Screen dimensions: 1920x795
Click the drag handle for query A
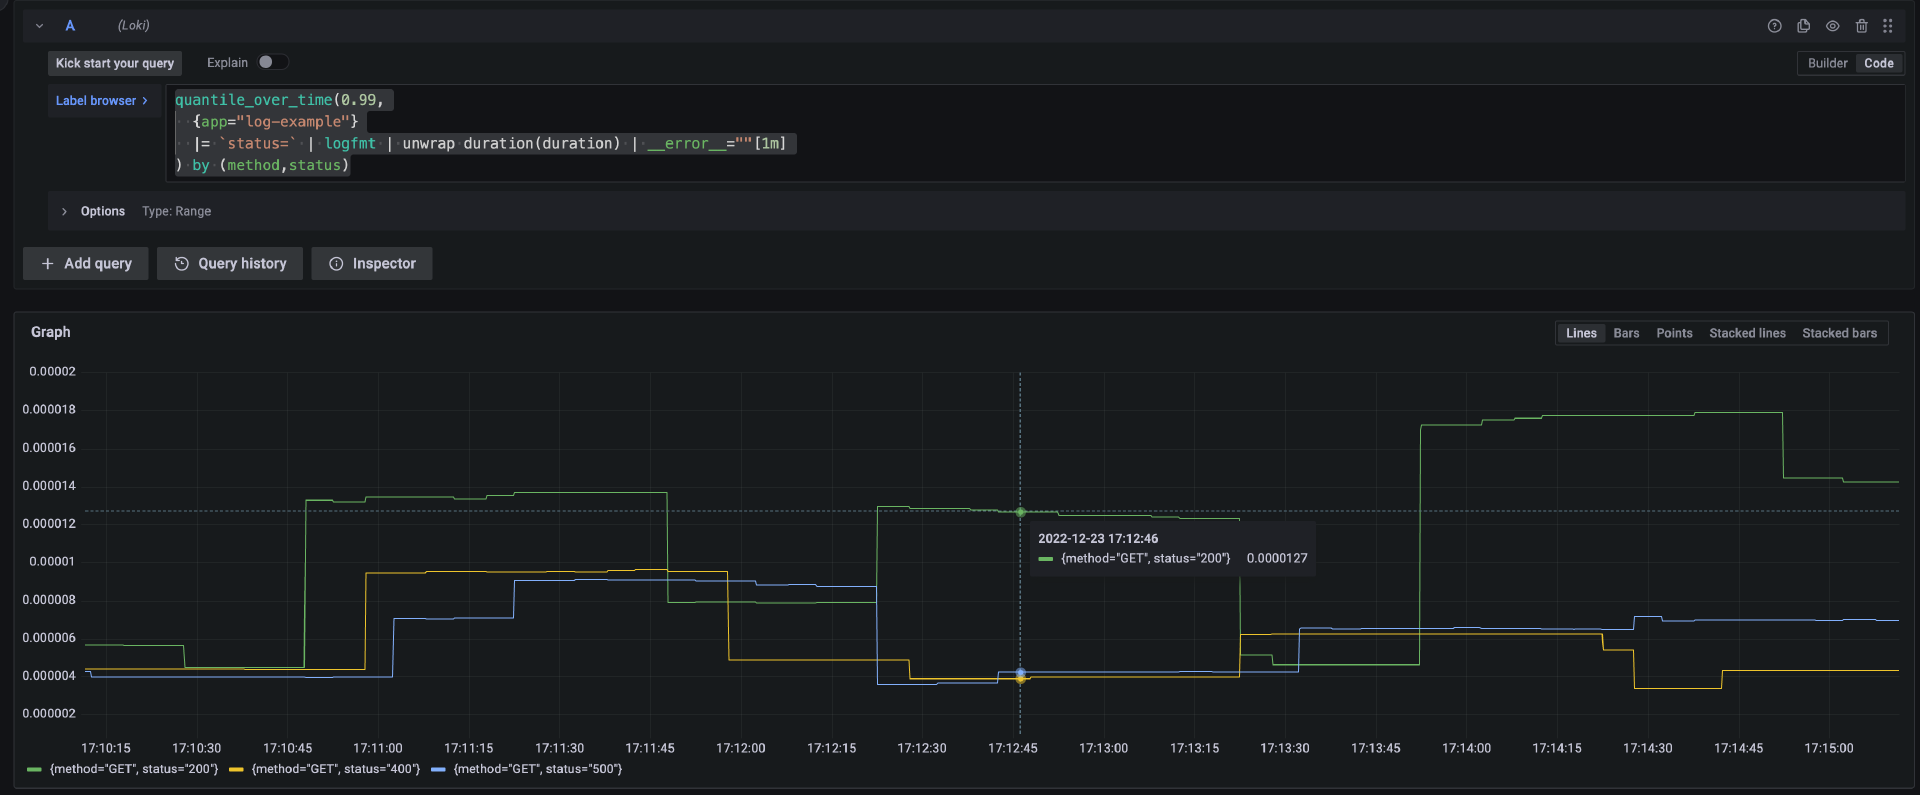coord(1888,26)
